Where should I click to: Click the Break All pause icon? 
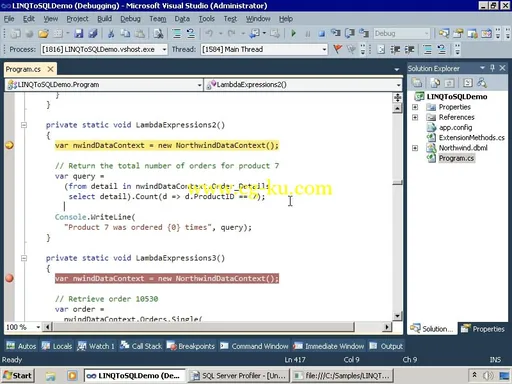[x=308, y=34]
